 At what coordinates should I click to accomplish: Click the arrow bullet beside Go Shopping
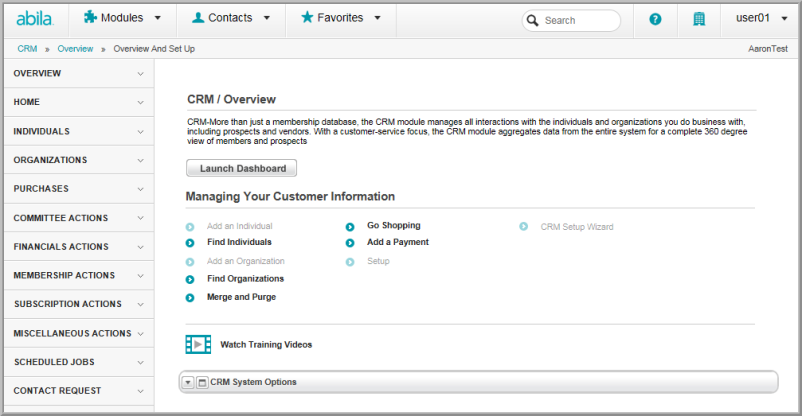350,227
